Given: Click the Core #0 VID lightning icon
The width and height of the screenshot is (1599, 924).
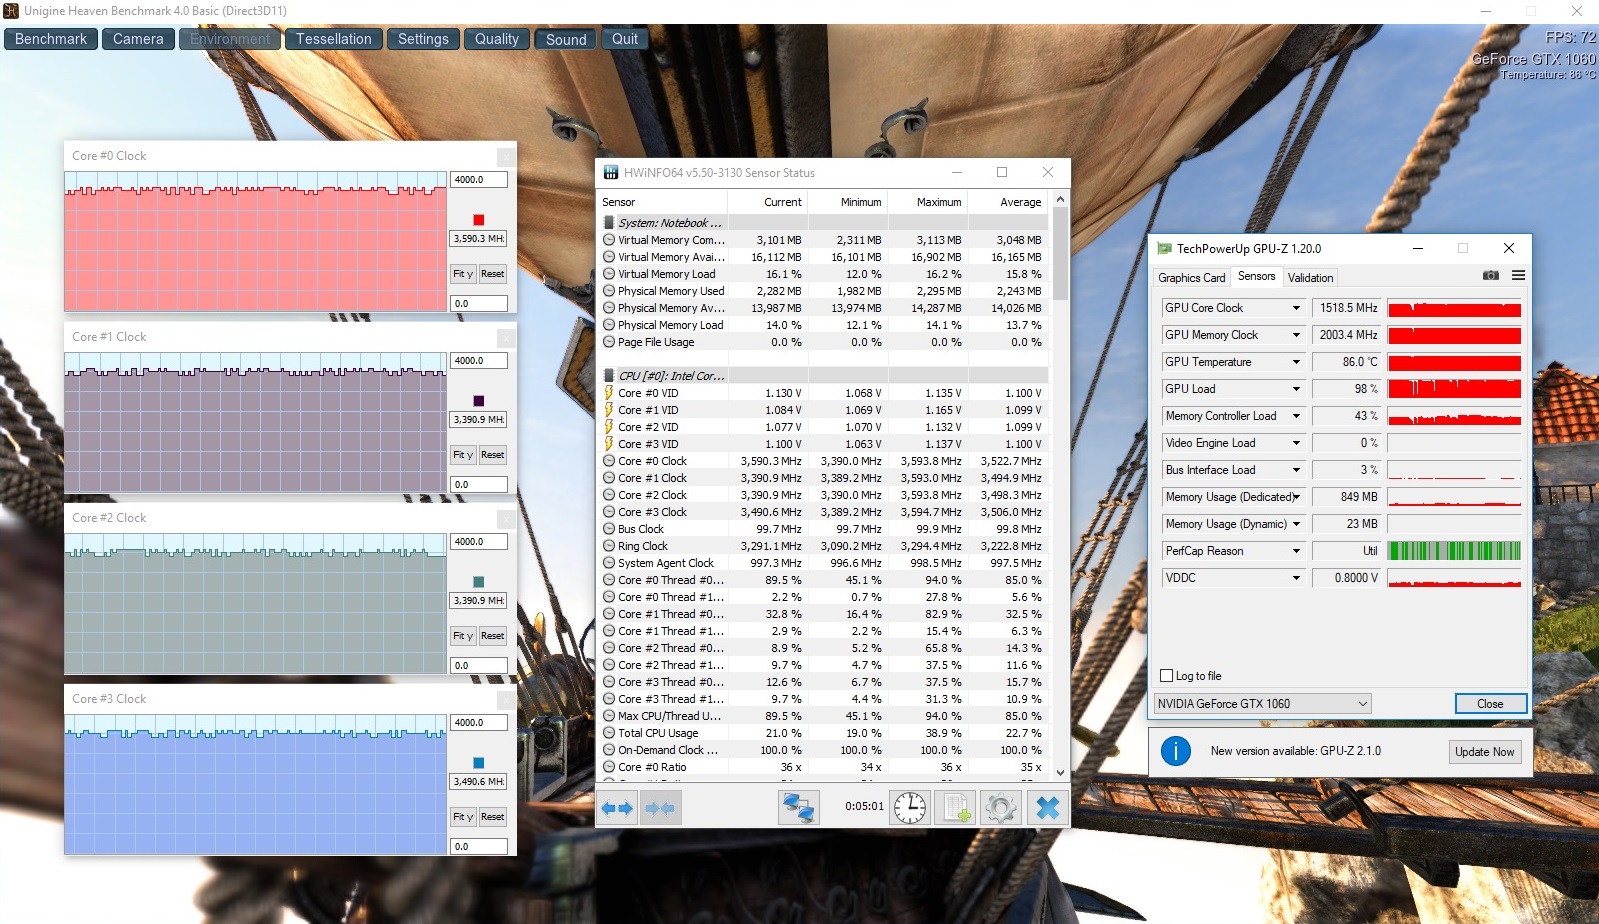Looking at the screenshot, I should click(609, 393).
